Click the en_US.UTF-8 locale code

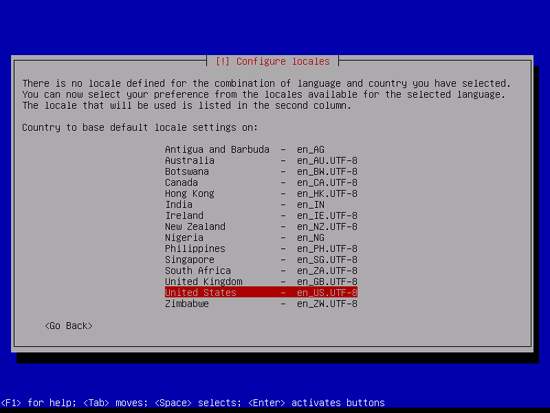point(327,292)
